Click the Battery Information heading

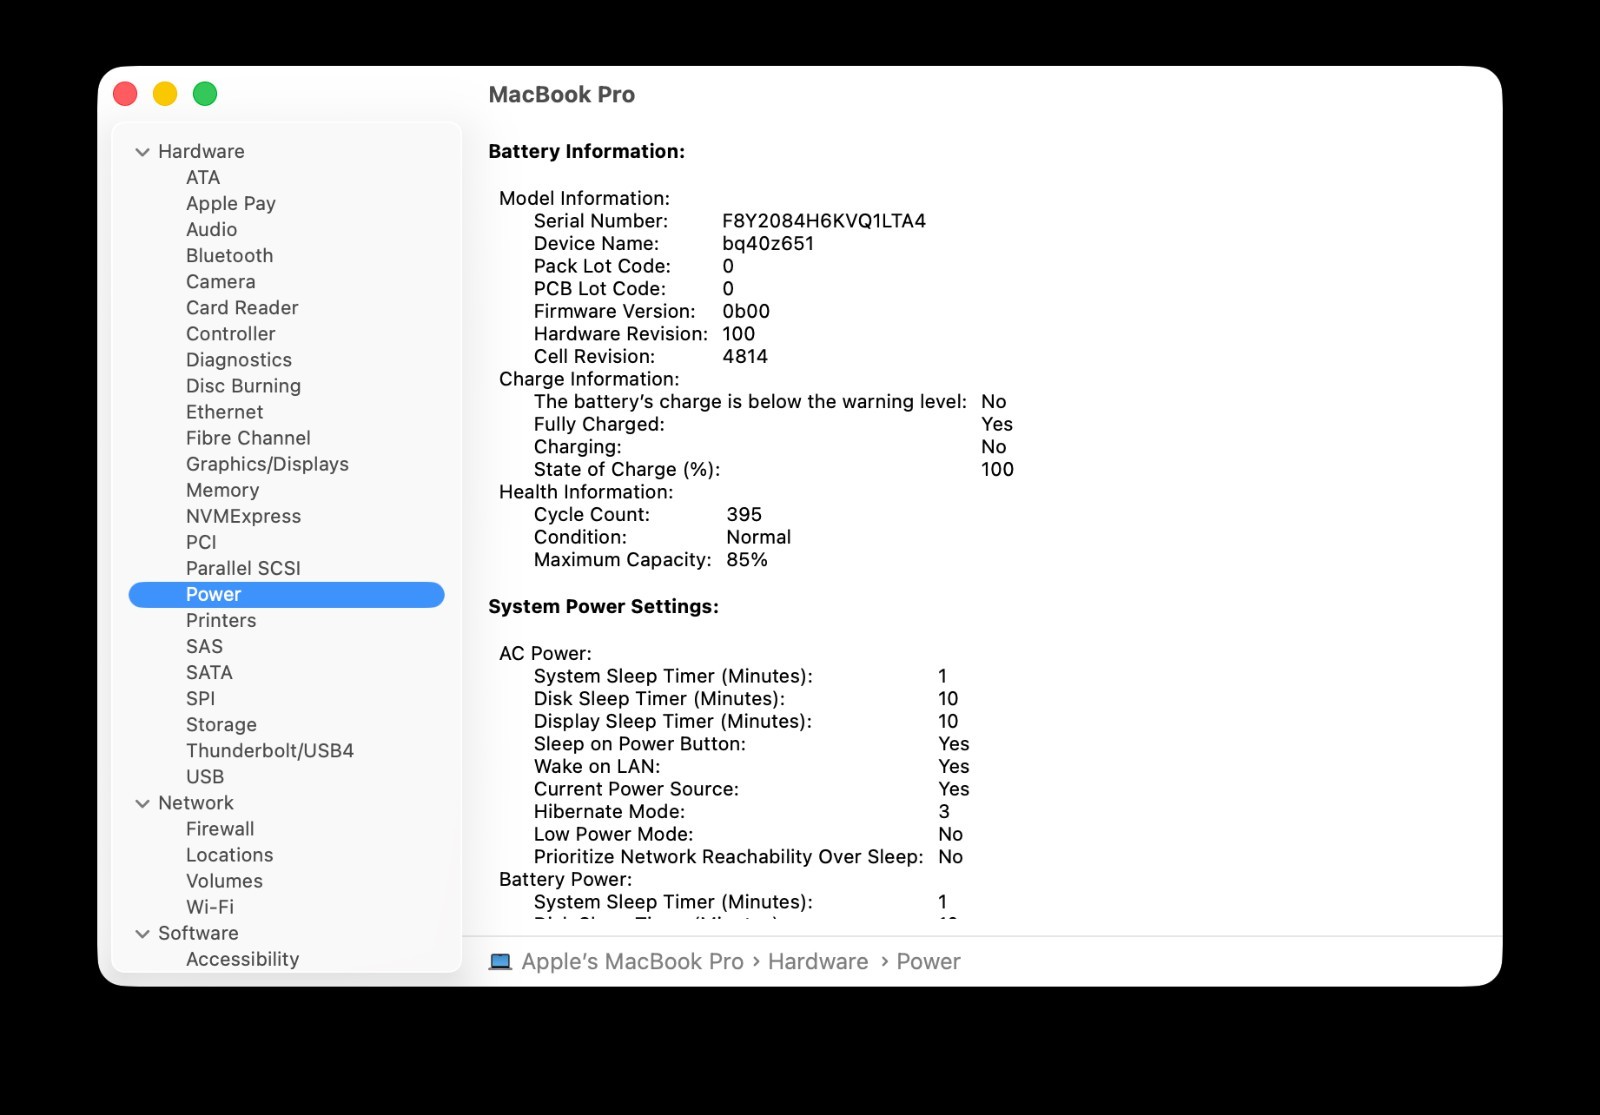[586, 151]
